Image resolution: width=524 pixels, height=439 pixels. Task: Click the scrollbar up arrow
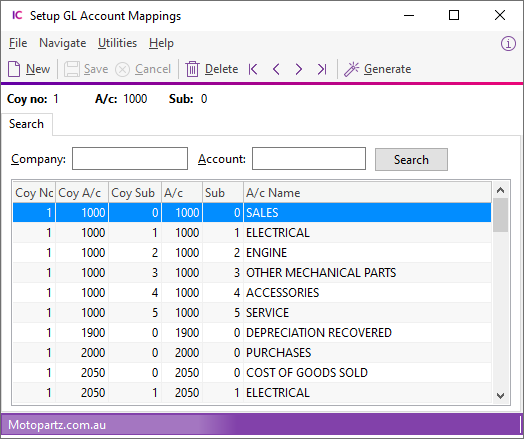[x=500, y=190]
